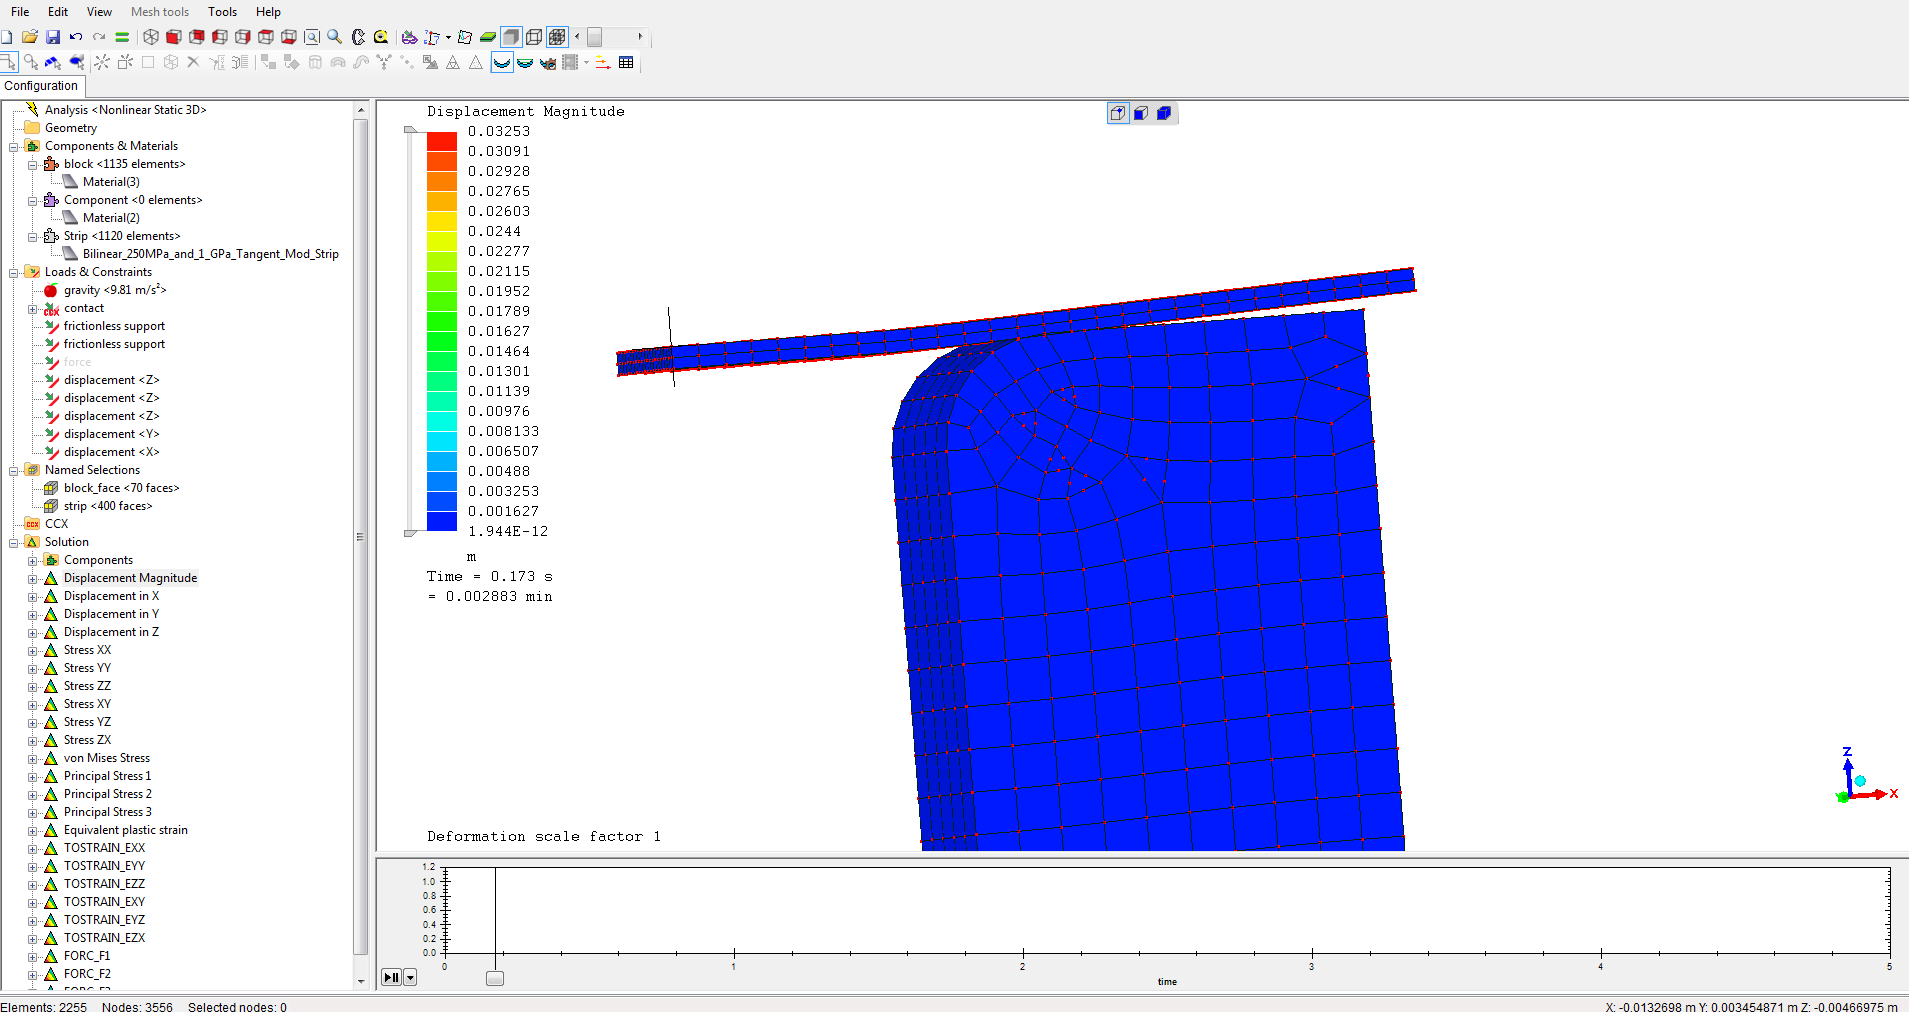1909x1012 pixels.
Task: Toggle the blue smooth contour display
Action: pyautogui.click(x=502, y=62)
